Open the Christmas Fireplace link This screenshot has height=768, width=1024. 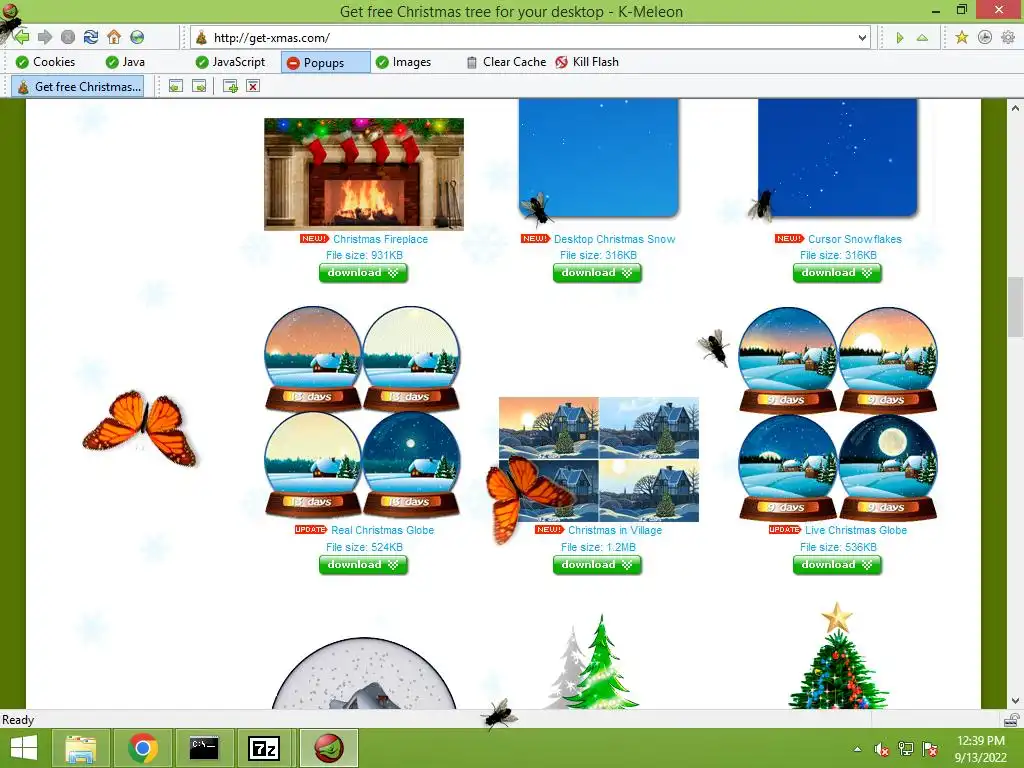tap(380, 239)
